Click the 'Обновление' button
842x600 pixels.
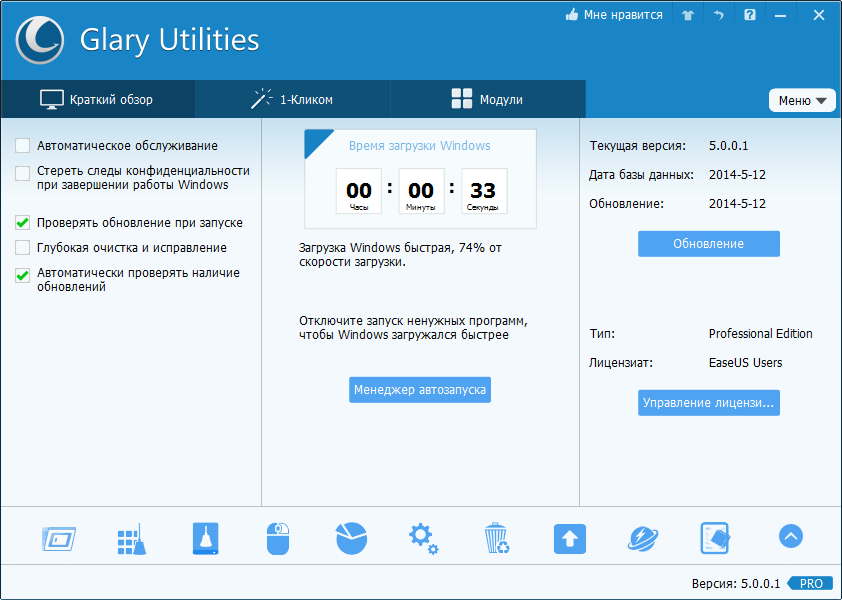(x=709, y=244)
